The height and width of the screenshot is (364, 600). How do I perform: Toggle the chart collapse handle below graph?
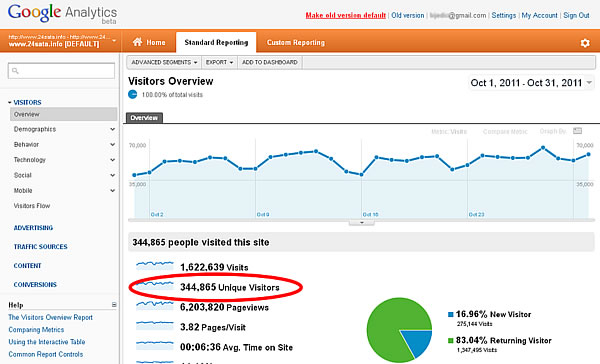pyautogui.click(x=362, y=222)
